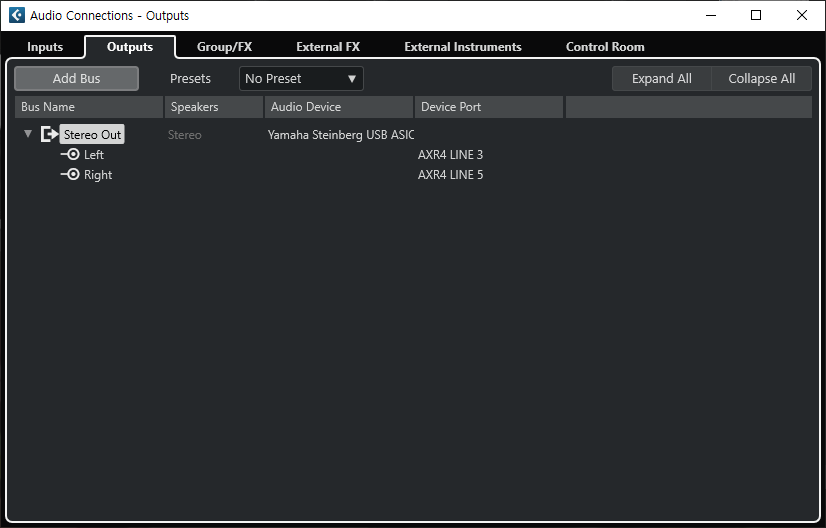This screenshot has height=528, width=826.
Task: Maximize the Audio Connections window
Action: [756, 15]
